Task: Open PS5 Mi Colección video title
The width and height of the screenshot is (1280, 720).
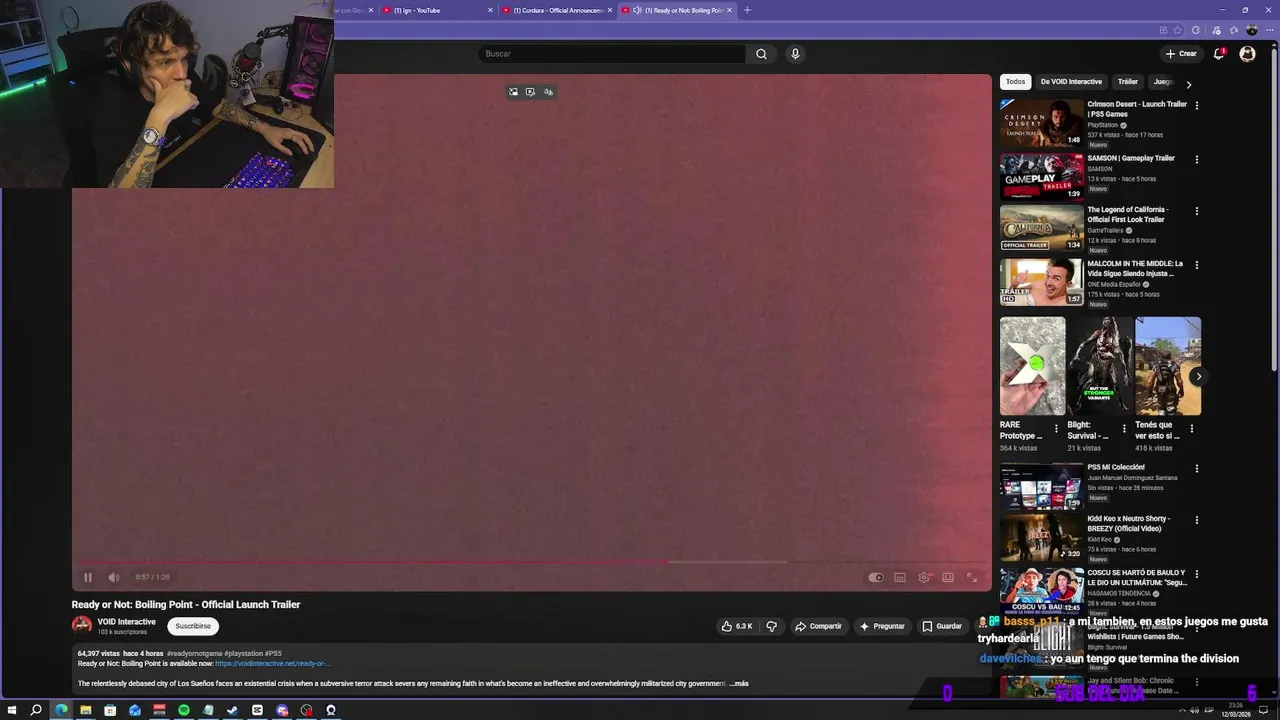Action: pos(1116,467)
